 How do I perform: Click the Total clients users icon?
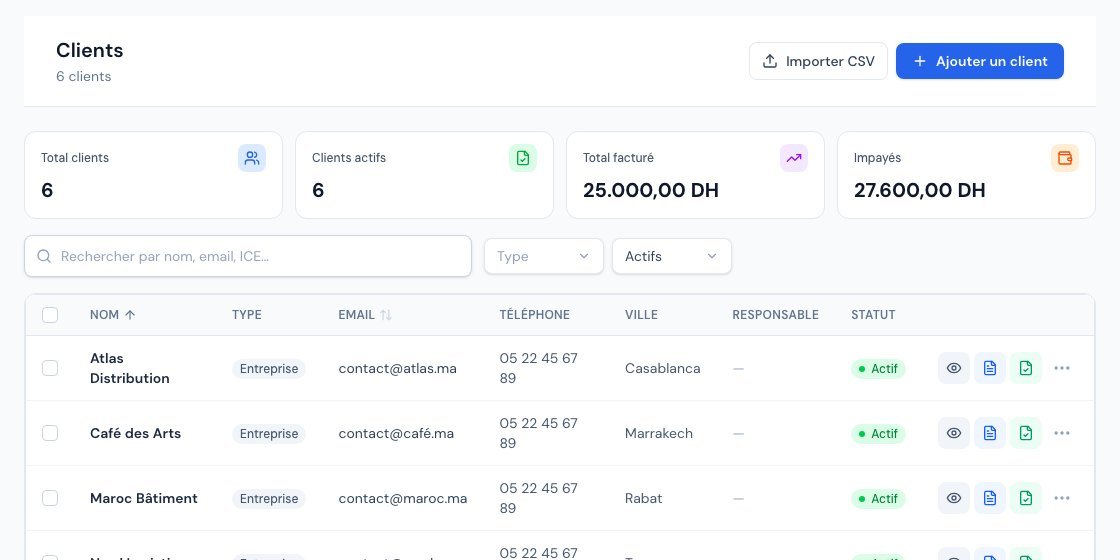(x=252, y=158)
